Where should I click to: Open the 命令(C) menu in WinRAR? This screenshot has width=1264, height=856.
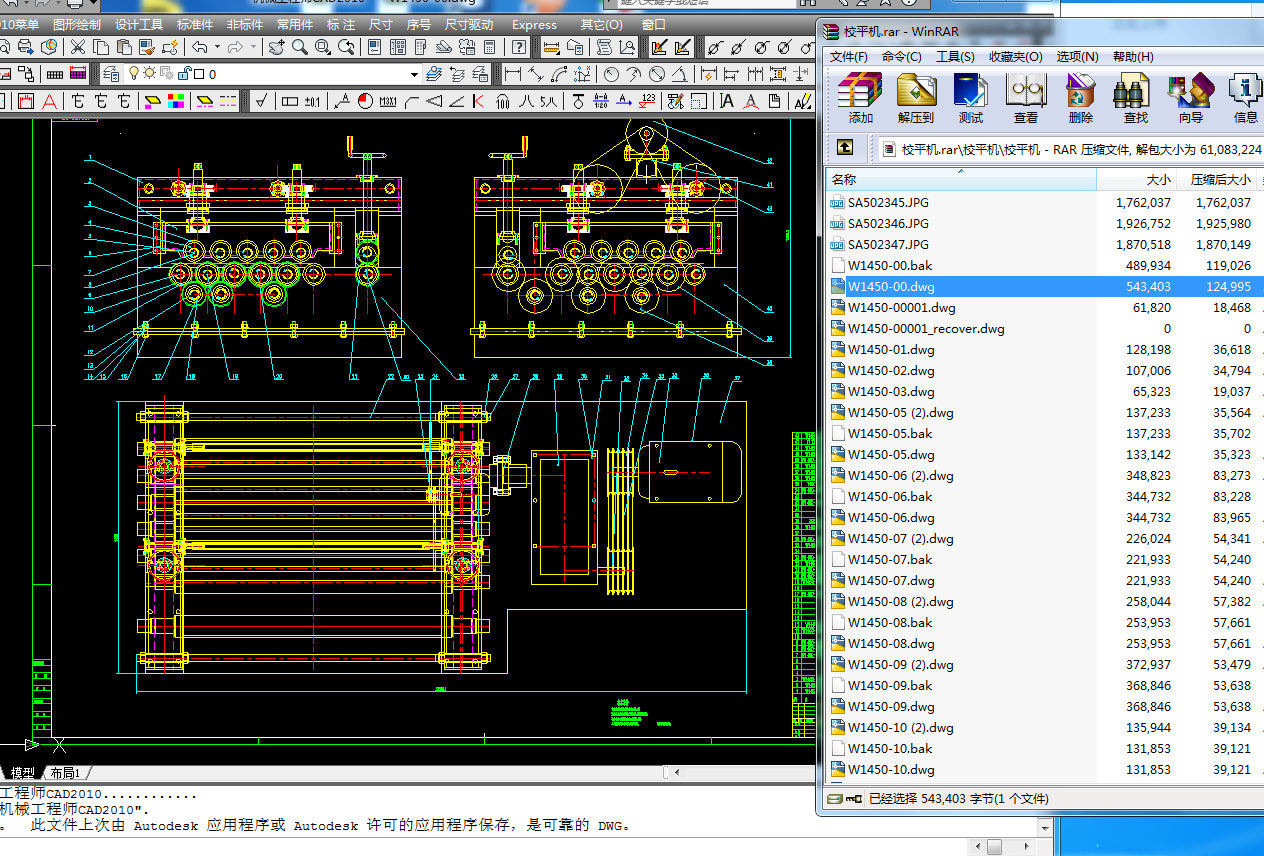(x=902, y=57)
